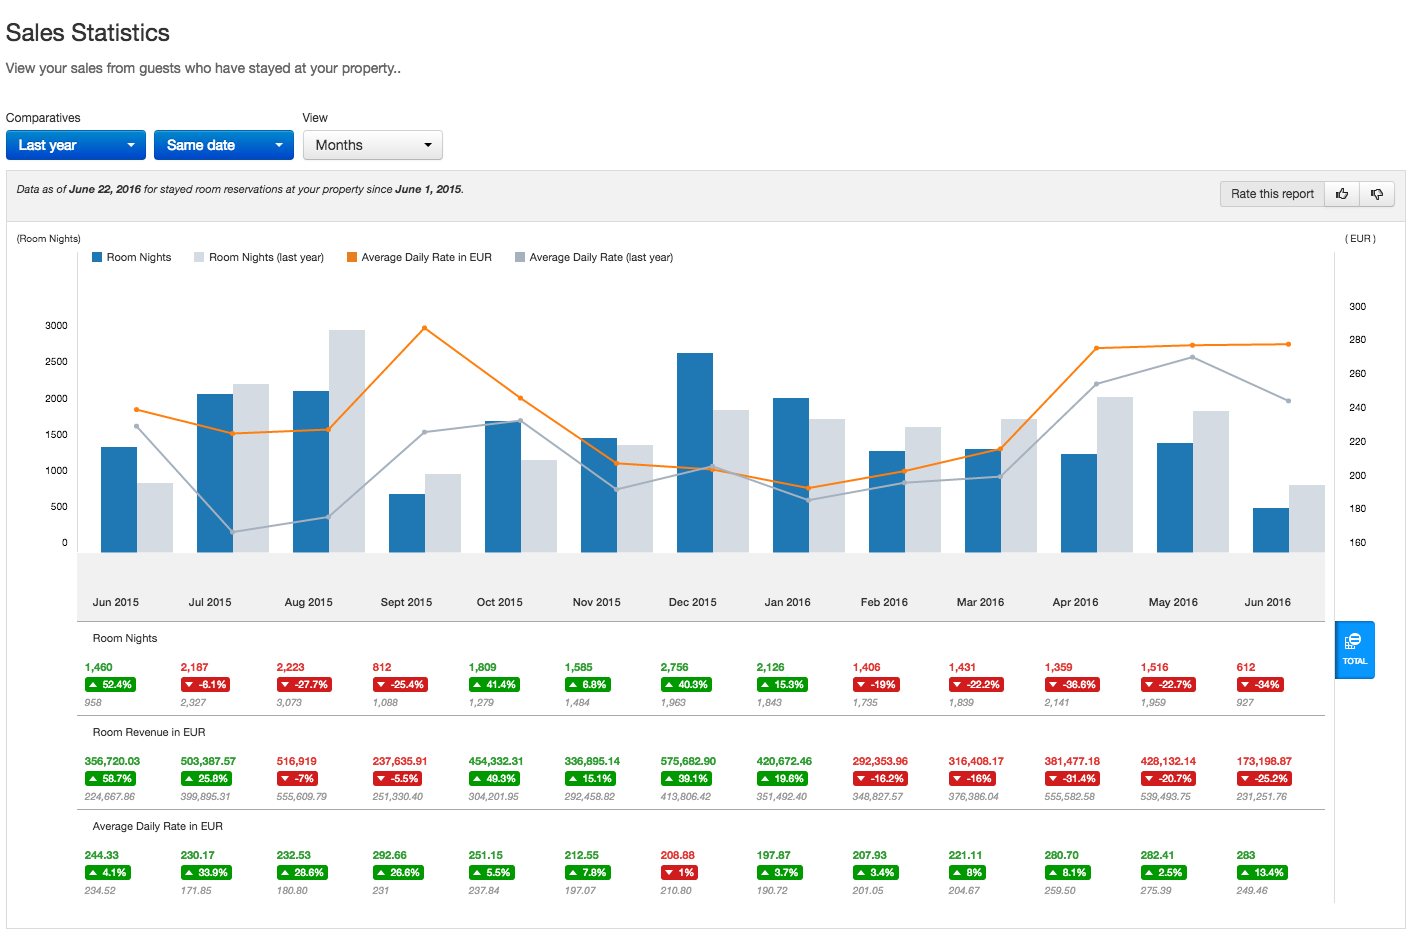Click the Rate this report button

[x=1272, y=194]
